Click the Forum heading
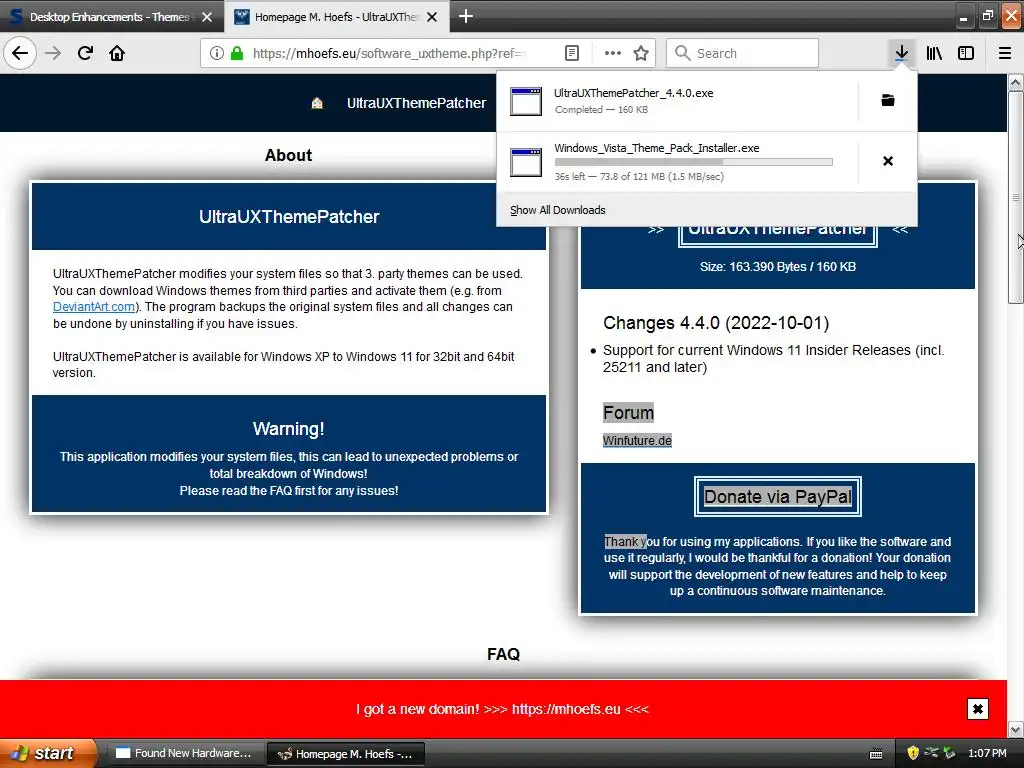 pos(628,413)
